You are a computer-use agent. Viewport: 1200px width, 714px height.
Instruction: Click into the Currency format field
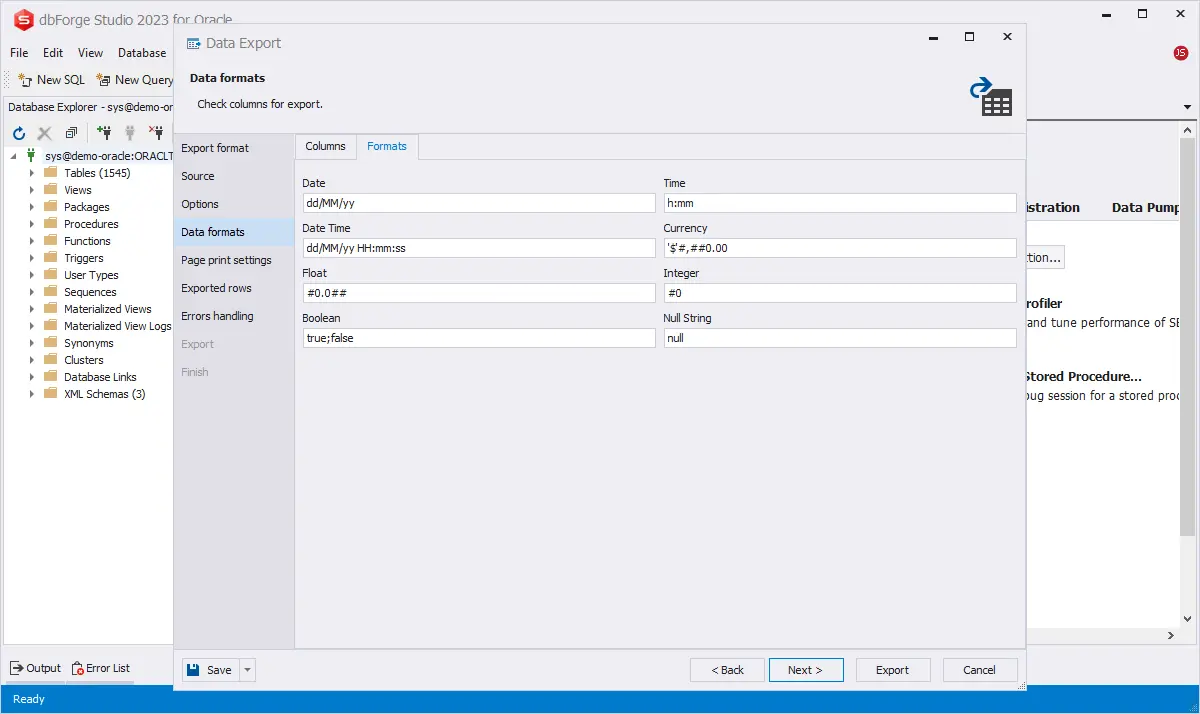click(839, 248)
